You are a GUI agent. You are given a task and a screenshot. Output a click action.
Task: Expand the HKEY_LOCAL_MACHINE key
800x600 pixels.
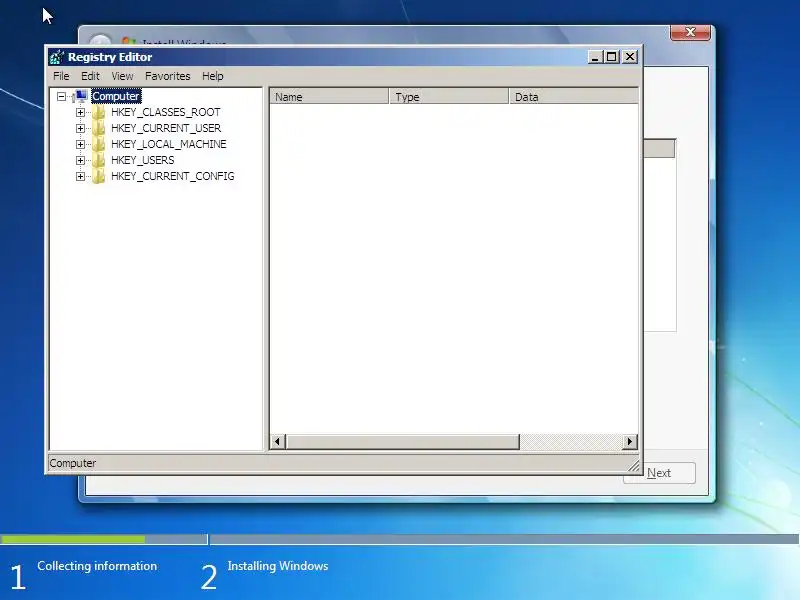pyautogui.click(x=80, y=144)
